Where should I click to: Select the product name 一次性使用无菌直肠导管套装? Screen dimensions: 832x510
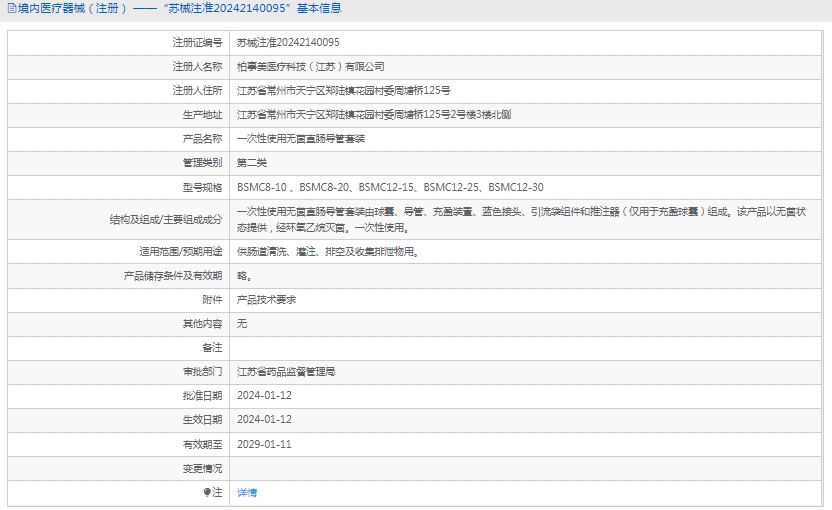pyautogui.click(x=301, y=139)
